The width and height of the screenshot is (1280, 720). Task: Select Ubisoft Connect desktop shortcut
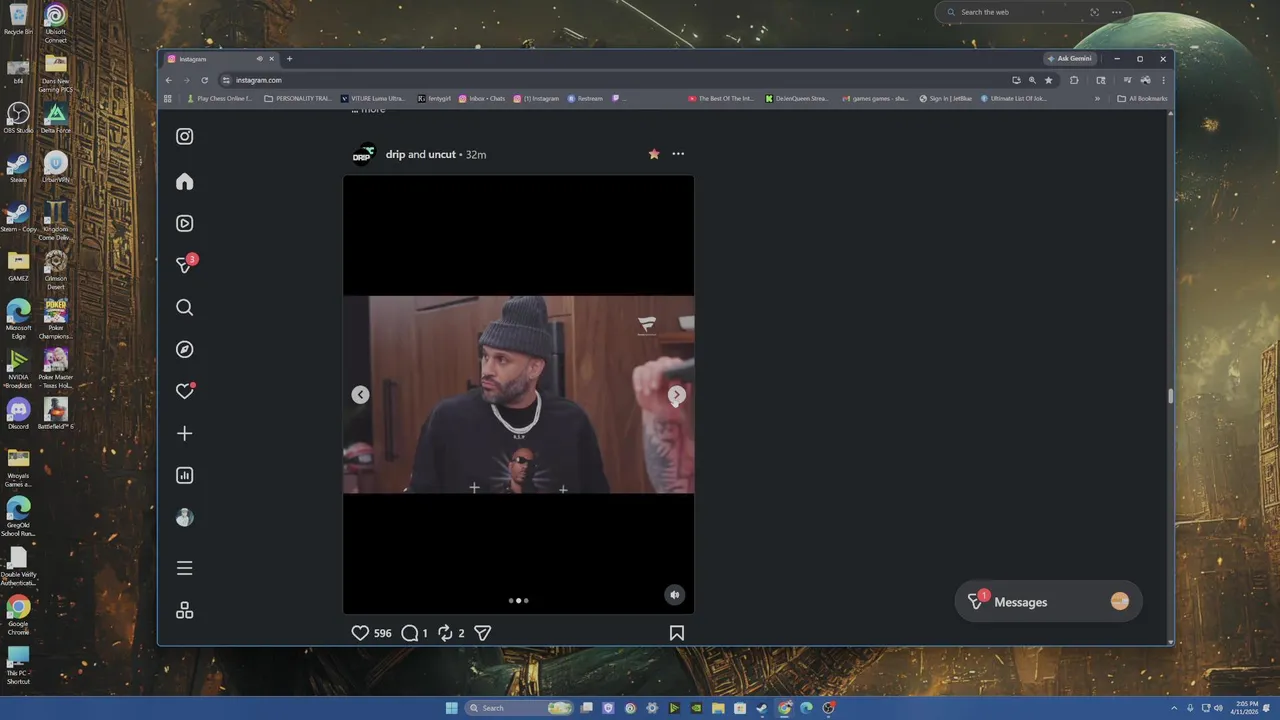click(x=55, y=23)
